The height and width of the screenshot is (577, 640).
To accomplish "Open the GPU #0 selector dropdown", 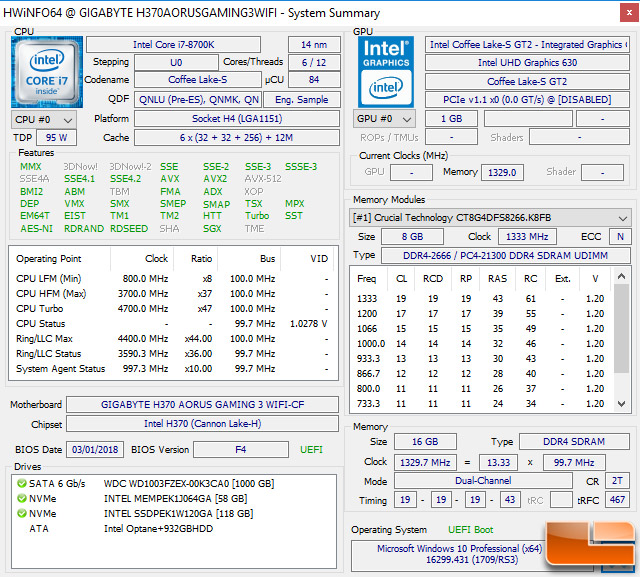I will 384,119.
